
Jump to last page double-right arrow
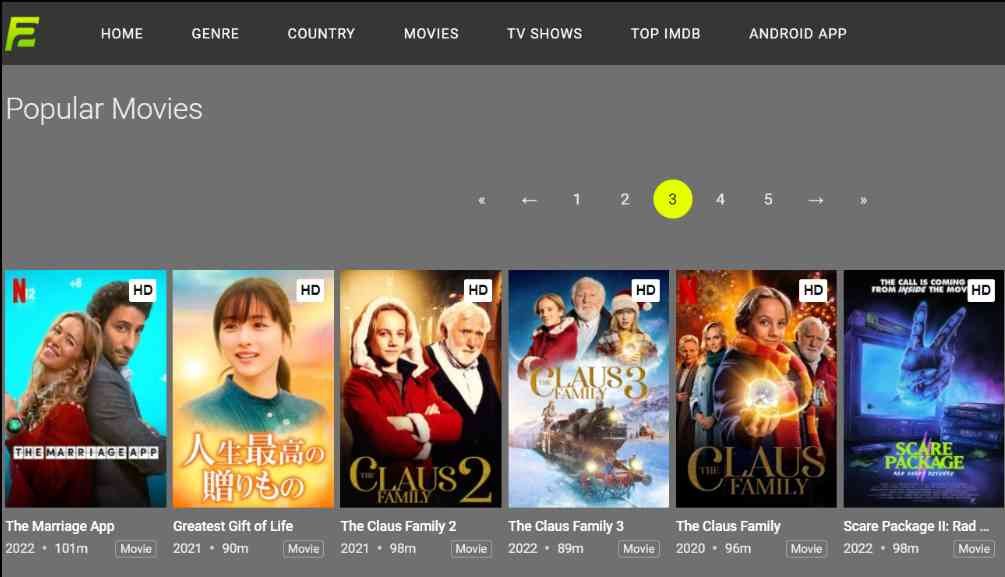tap(863, 200)
